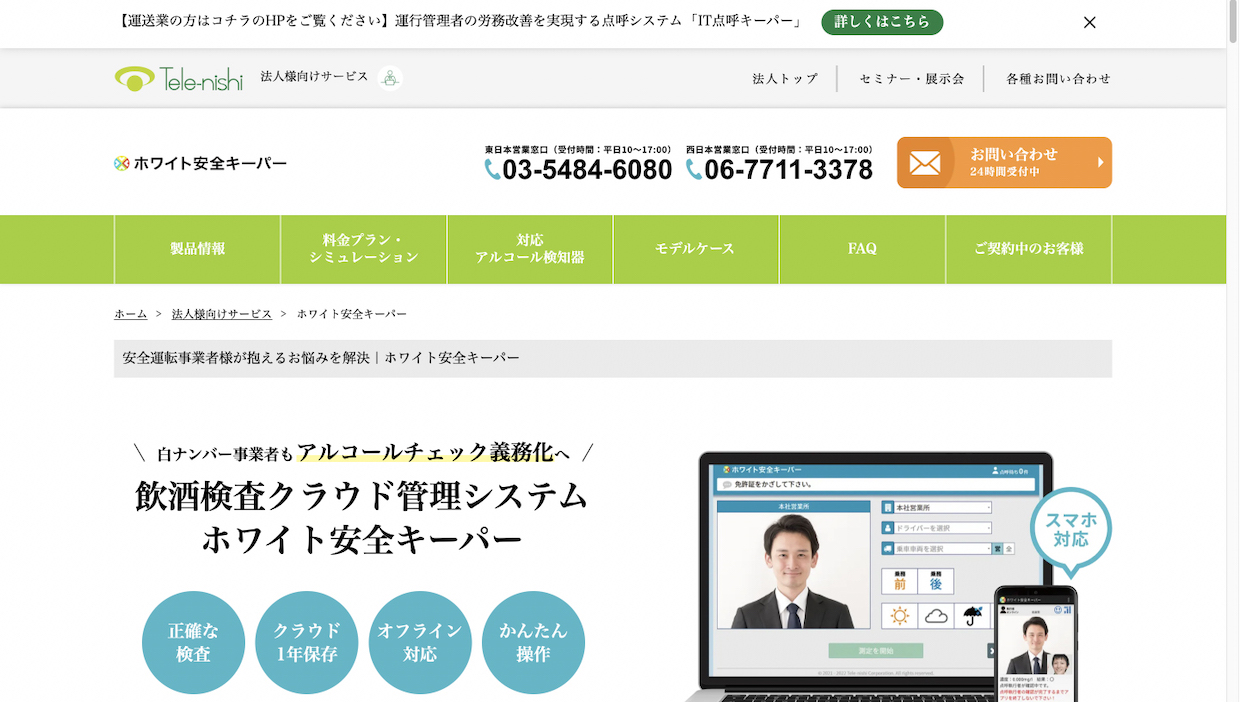This screenshot has height=702, width=1240.
Task: Open 各種お問い合わせ in header
Action: pos(1058,78)
